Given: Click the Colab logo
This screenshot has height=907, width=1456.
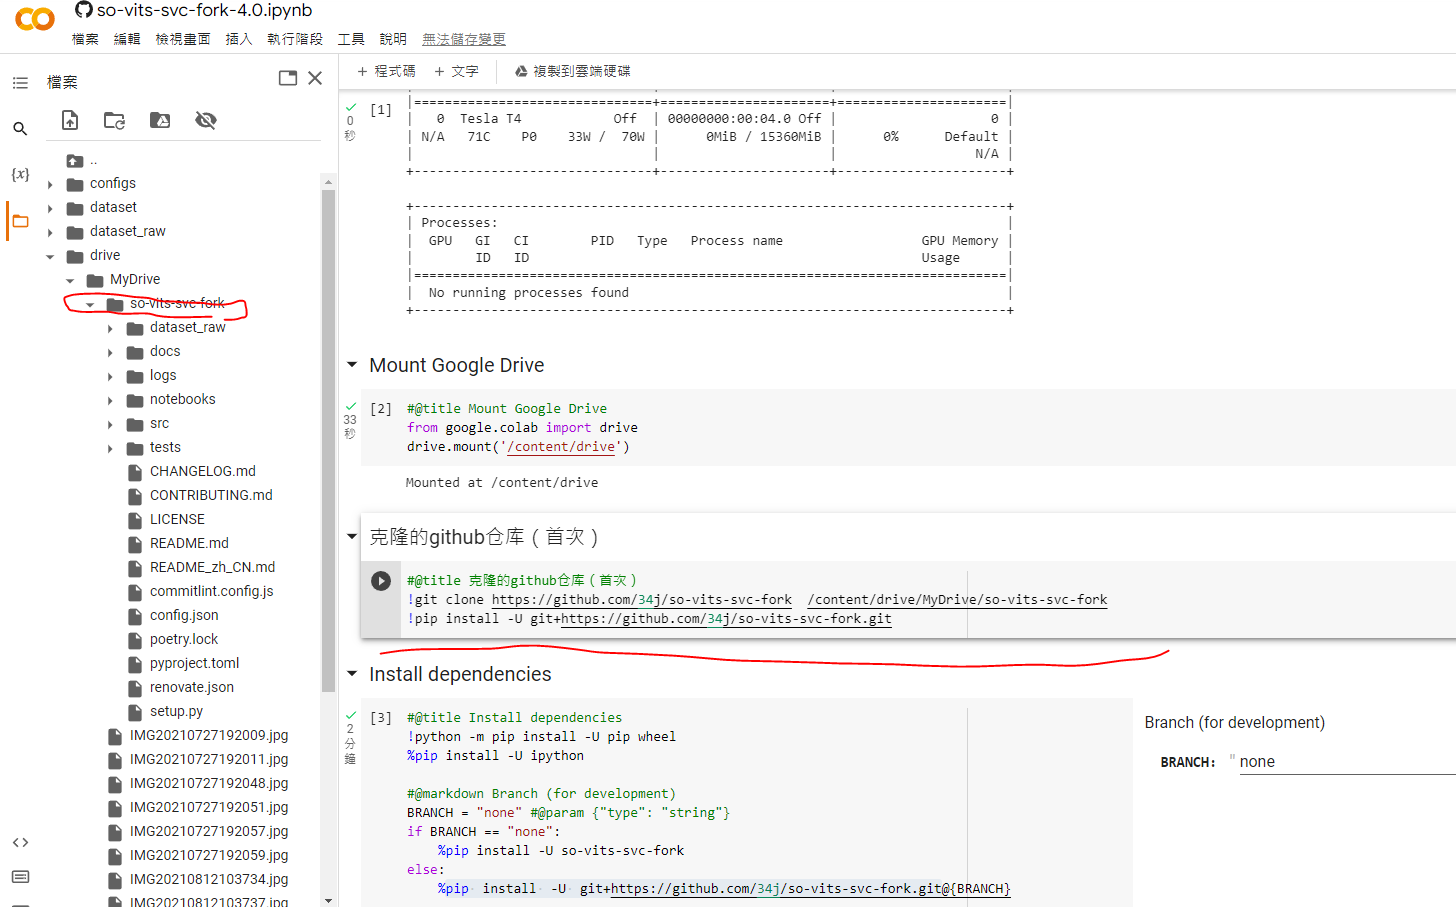Looking at the screenshot, I should tap(35, 18).
